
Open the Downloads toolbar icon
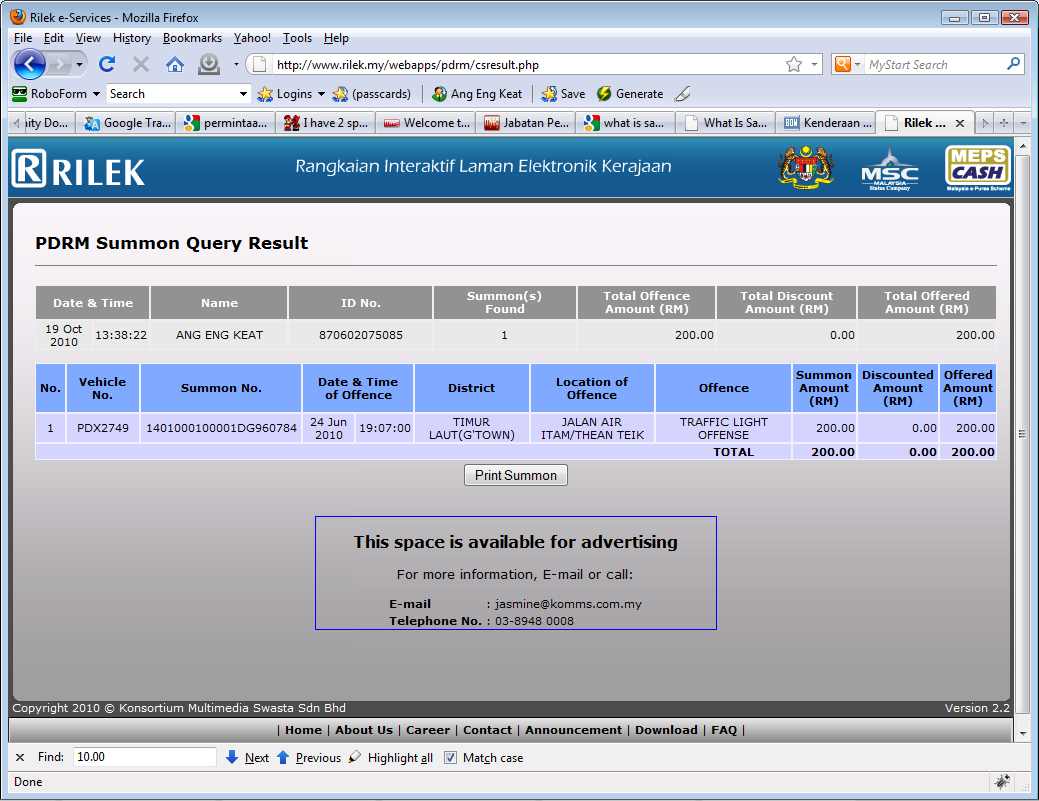[209, 64]
